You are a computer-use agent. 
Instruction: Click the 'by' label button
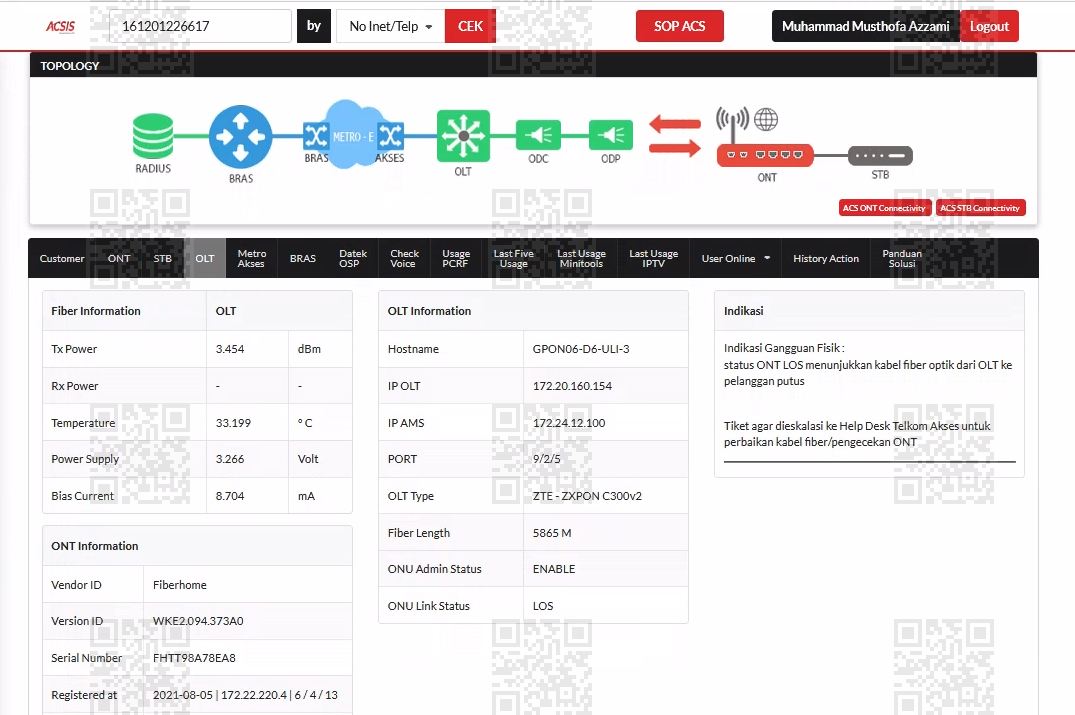(314, 26)
